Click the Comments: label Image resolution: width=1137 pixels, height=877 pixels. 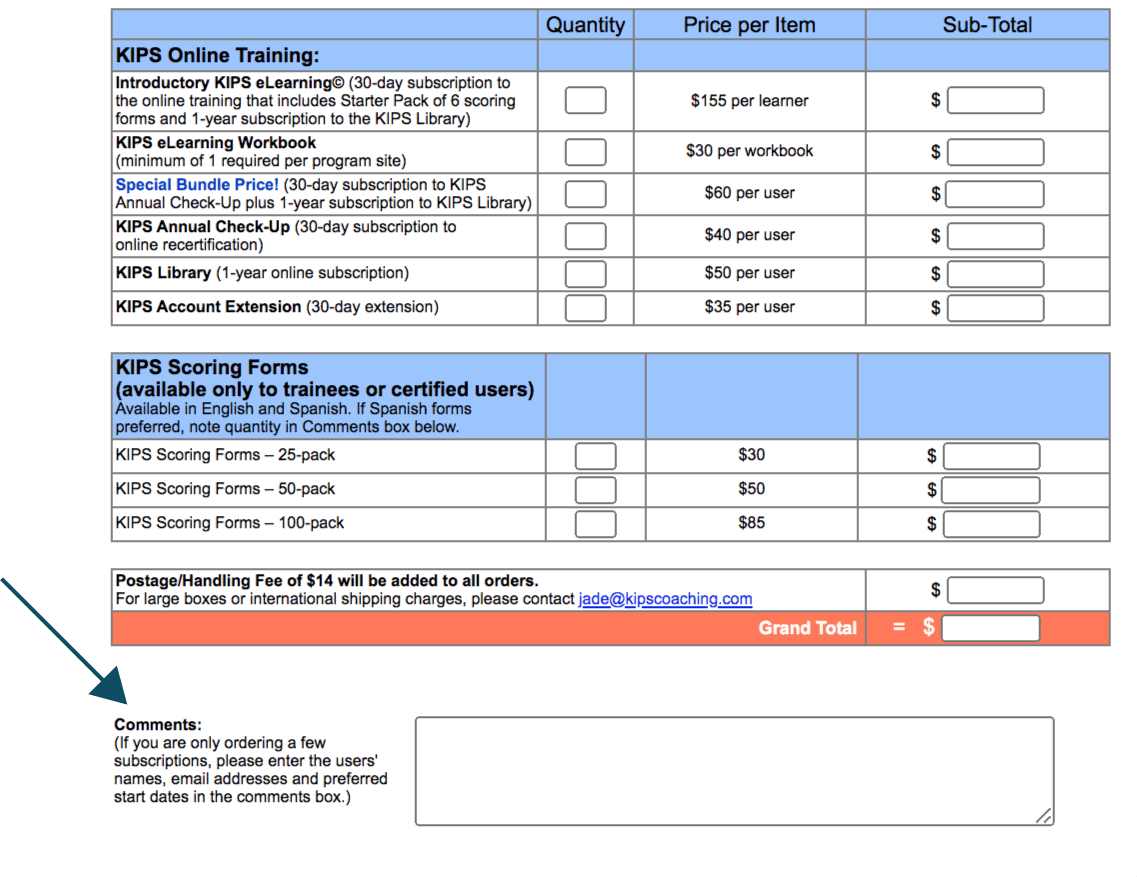(x=157, y=725)
